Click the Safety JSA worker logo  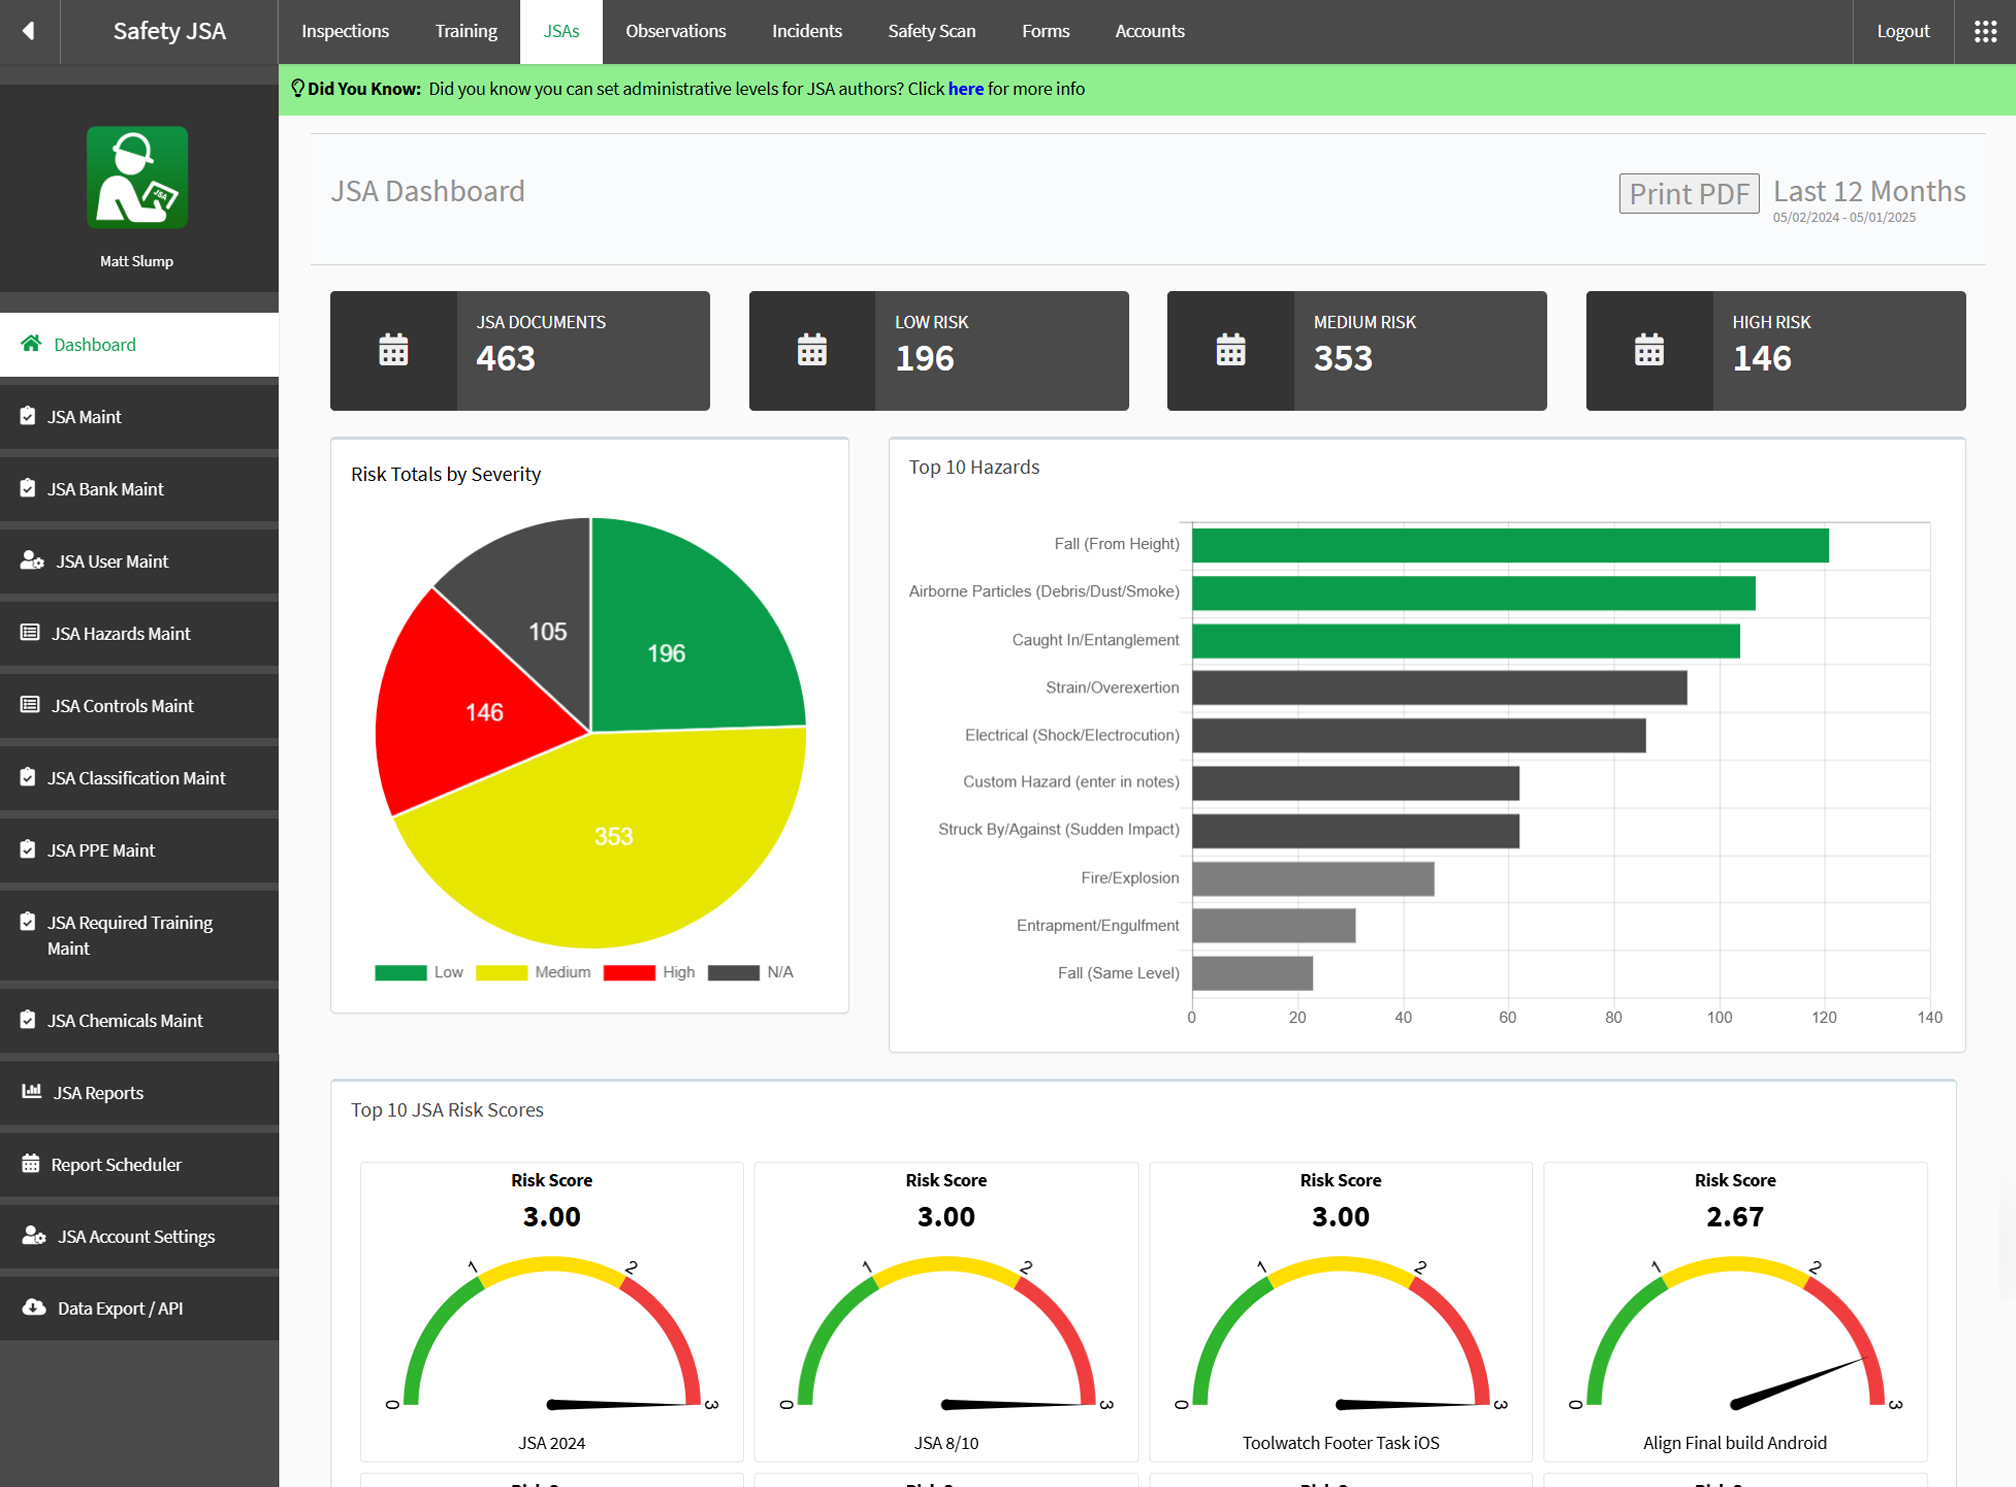coord(137,177)
